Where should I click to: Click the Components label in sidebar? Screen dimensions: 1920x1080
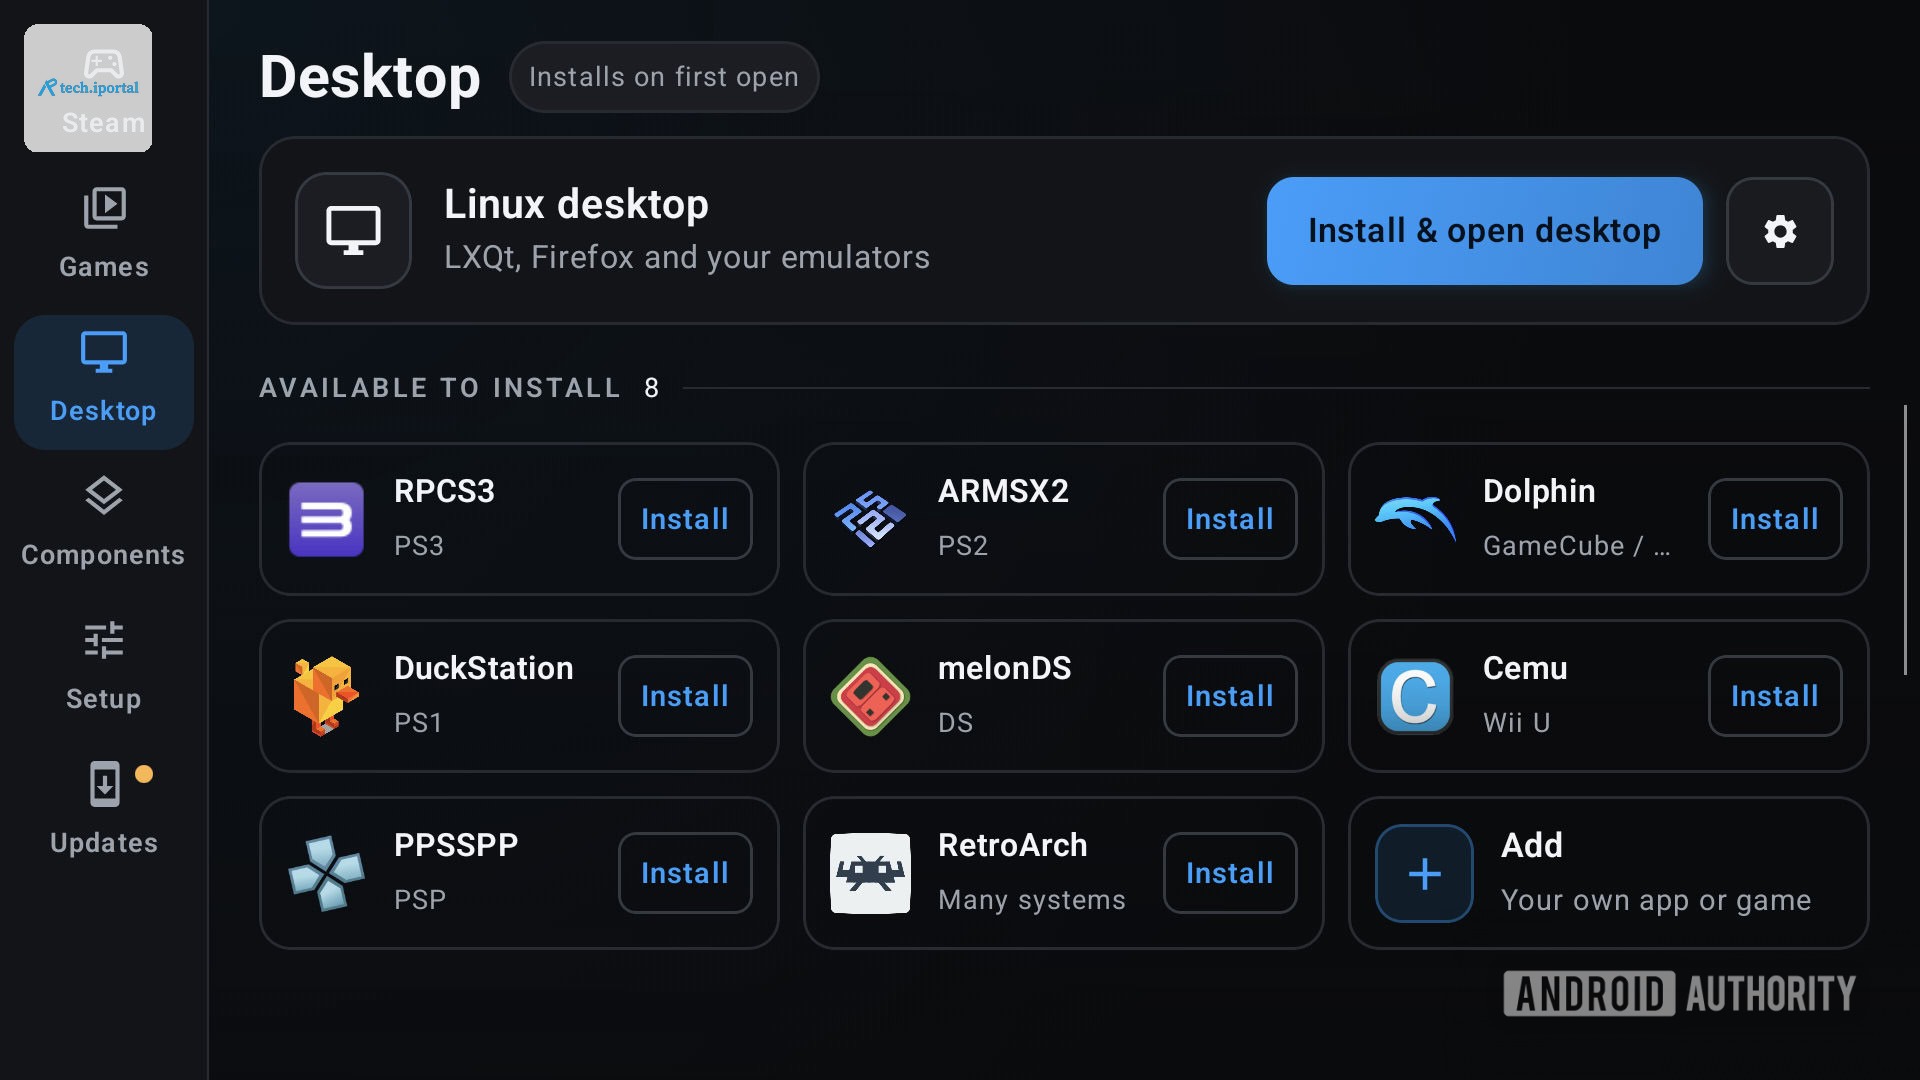tap(103, 555)
